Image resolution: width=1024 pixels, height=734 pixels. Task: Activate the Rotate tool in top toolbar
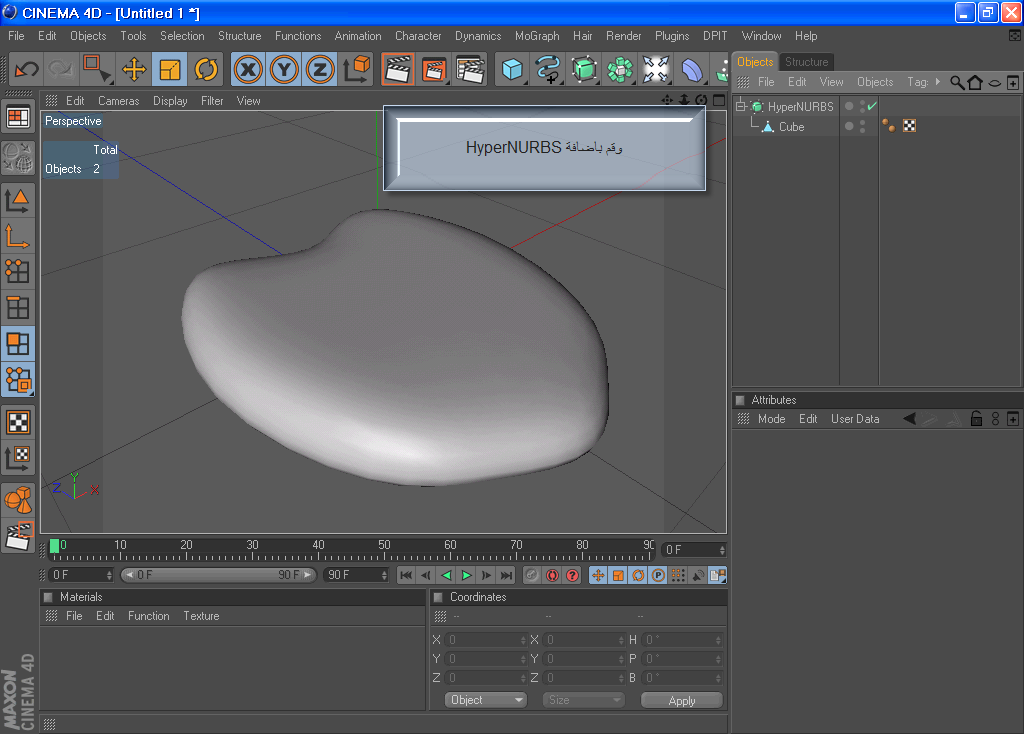point(206,69)
